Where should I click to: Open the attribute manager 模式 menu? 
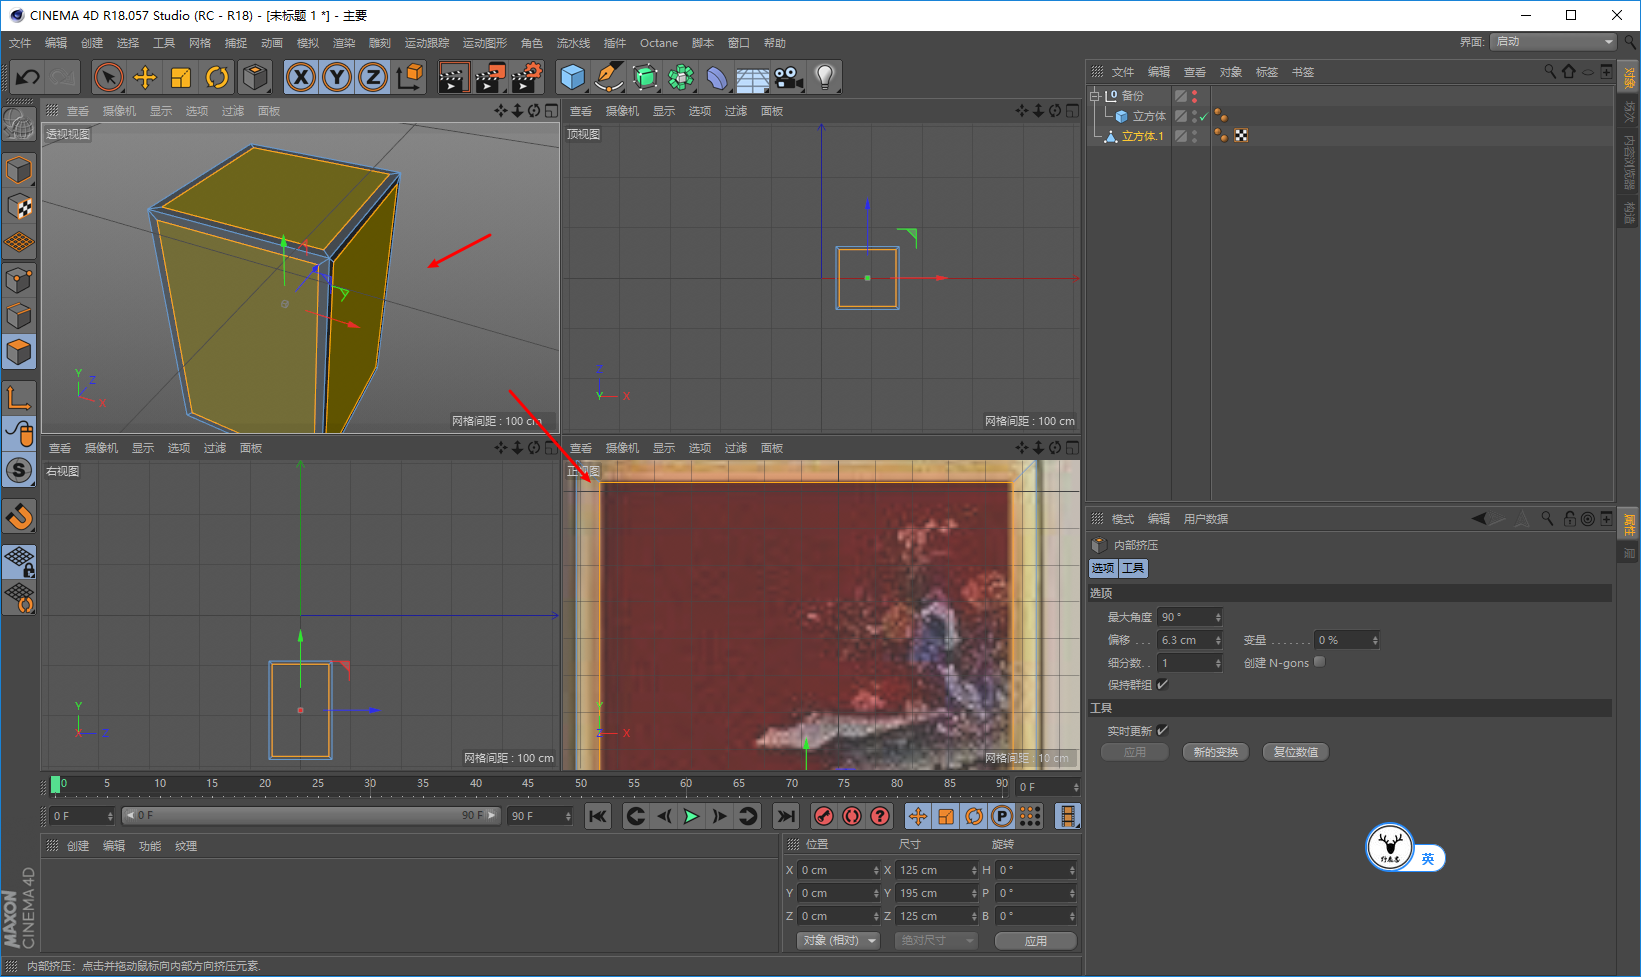(x=1123, y=519)
